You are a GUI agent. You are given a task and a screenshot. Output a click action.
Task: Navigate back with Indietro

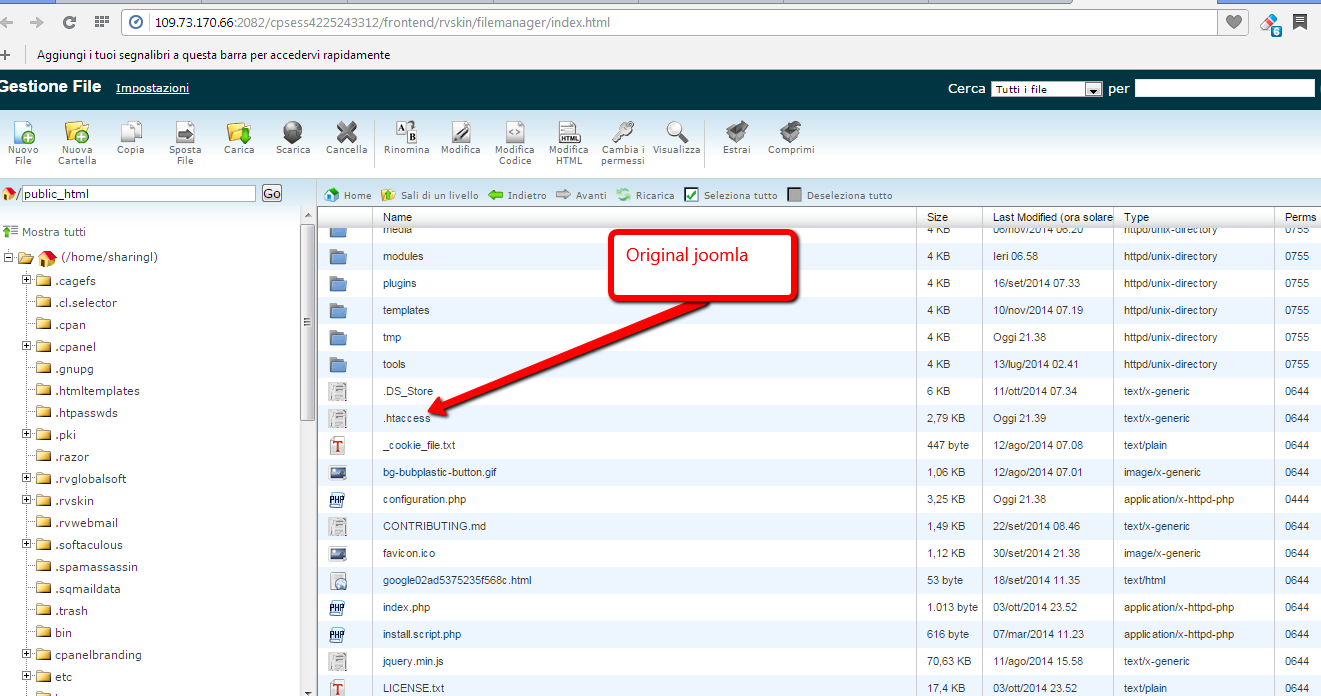coord(518,195)
